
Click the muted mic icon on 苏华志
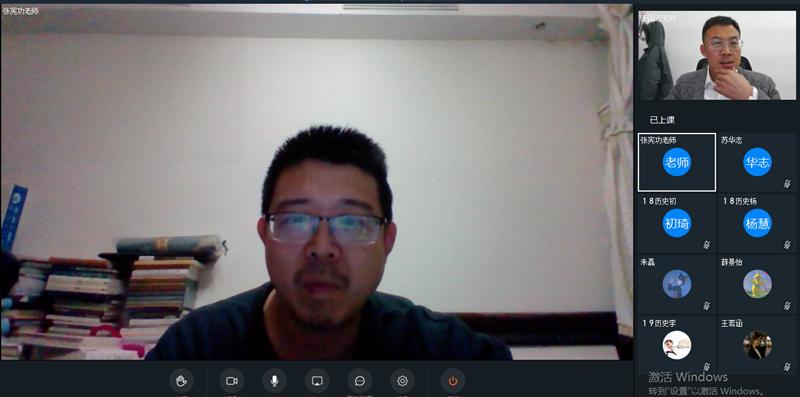pyautogui.click(x=787, y=184)
